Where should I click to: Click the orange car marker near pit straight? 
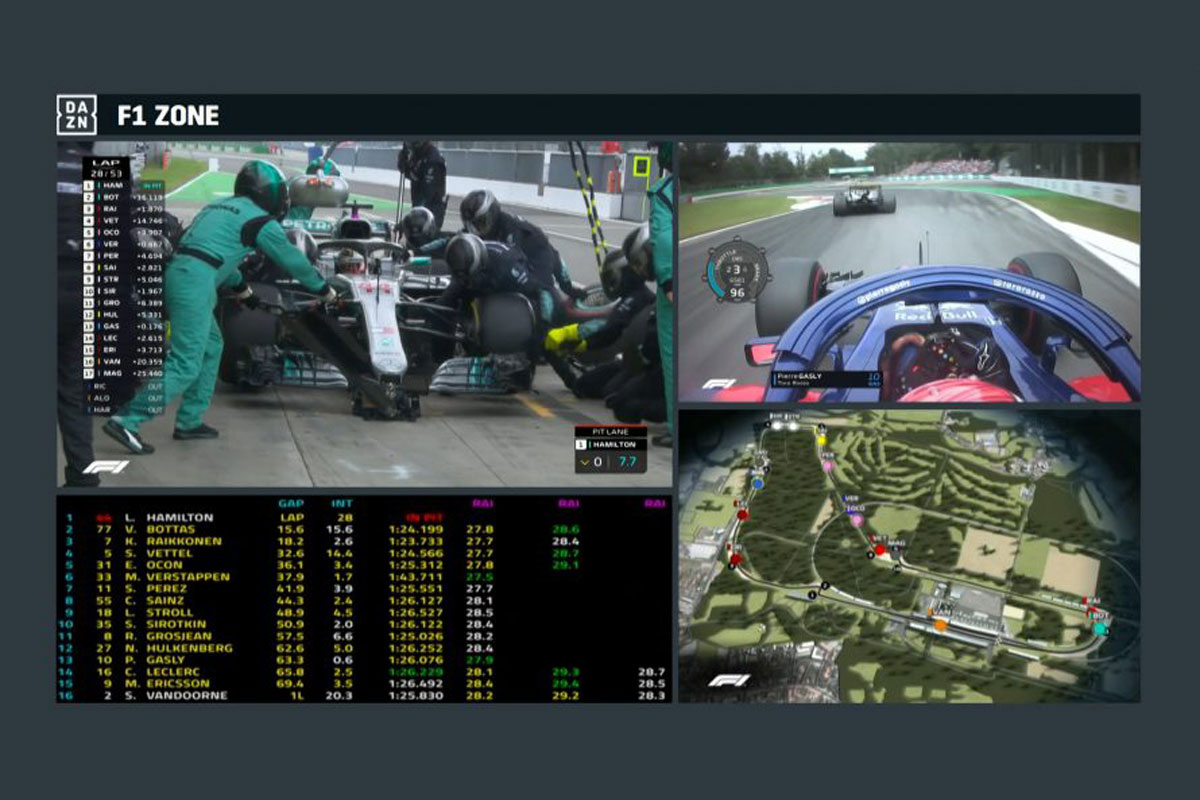pyautogui.click(x=940, y=623)
